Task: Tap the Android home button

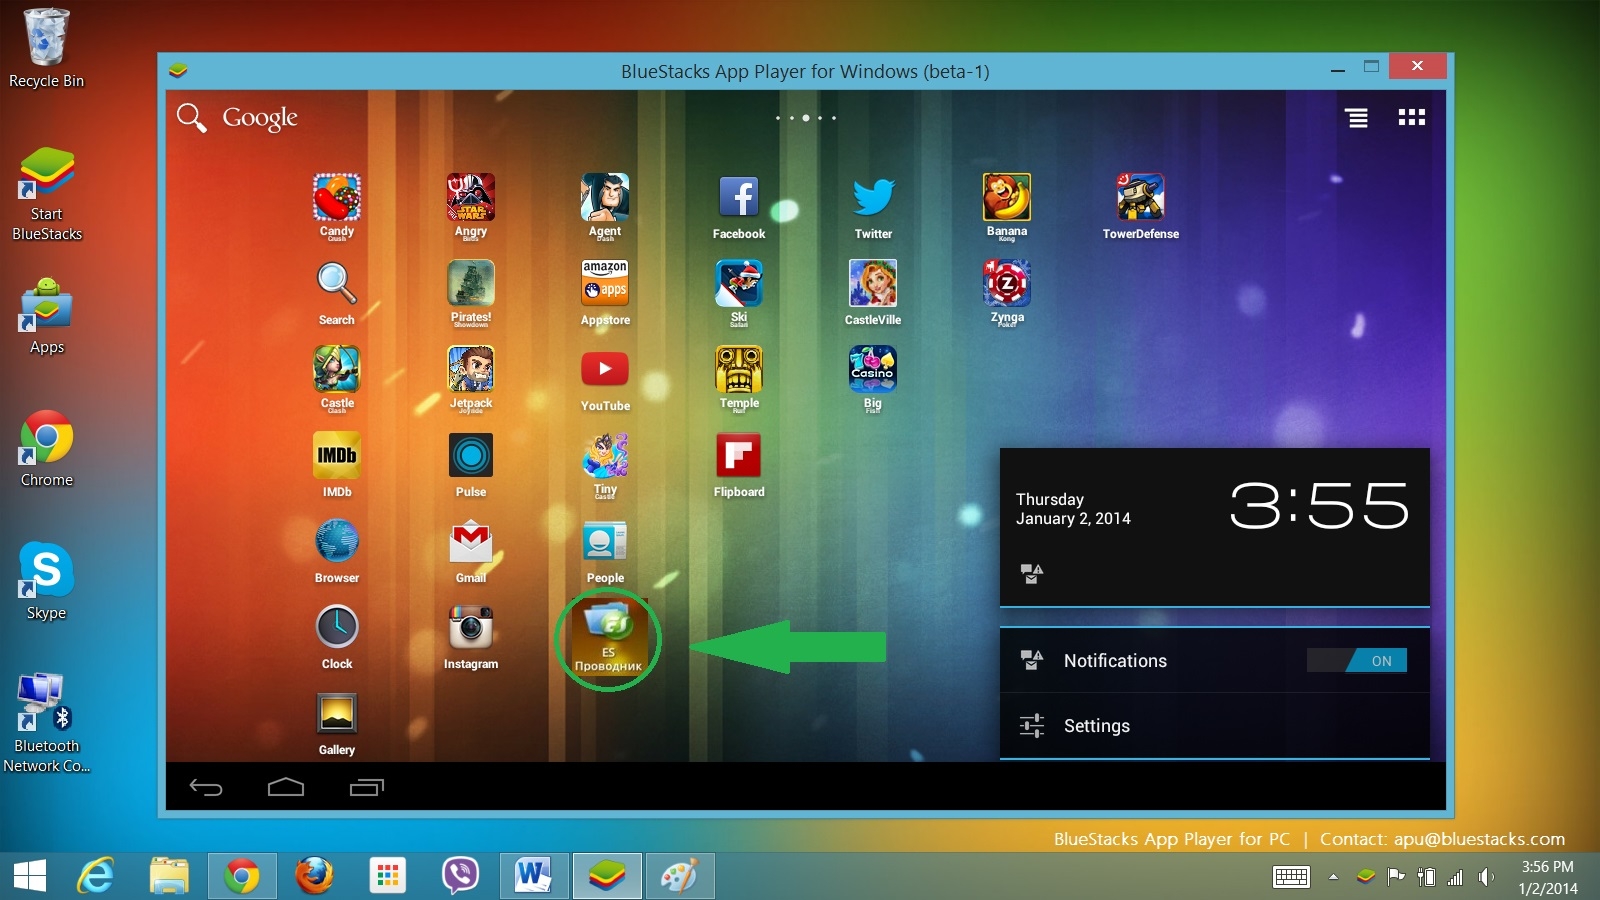Action: pos(286,787)
